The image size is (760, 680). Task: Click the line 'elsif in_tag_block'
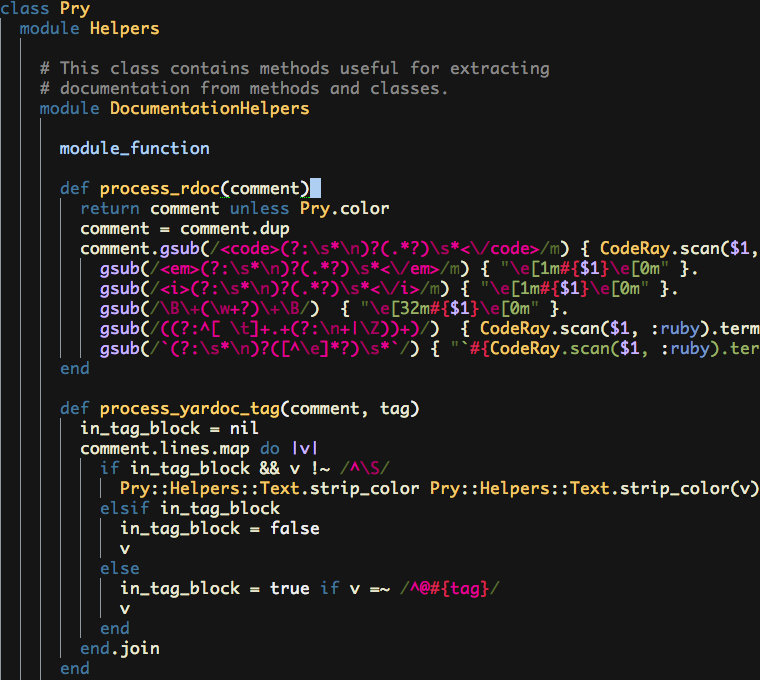[190, 508]
